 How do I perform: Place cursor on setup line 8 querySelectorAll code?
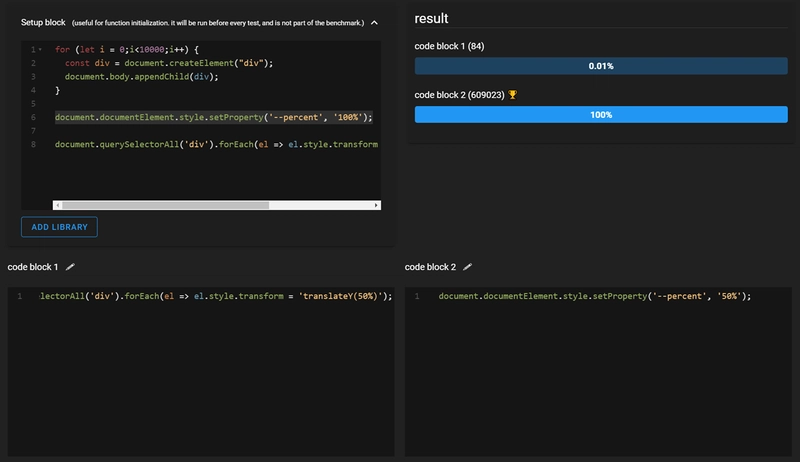point(216,144)
